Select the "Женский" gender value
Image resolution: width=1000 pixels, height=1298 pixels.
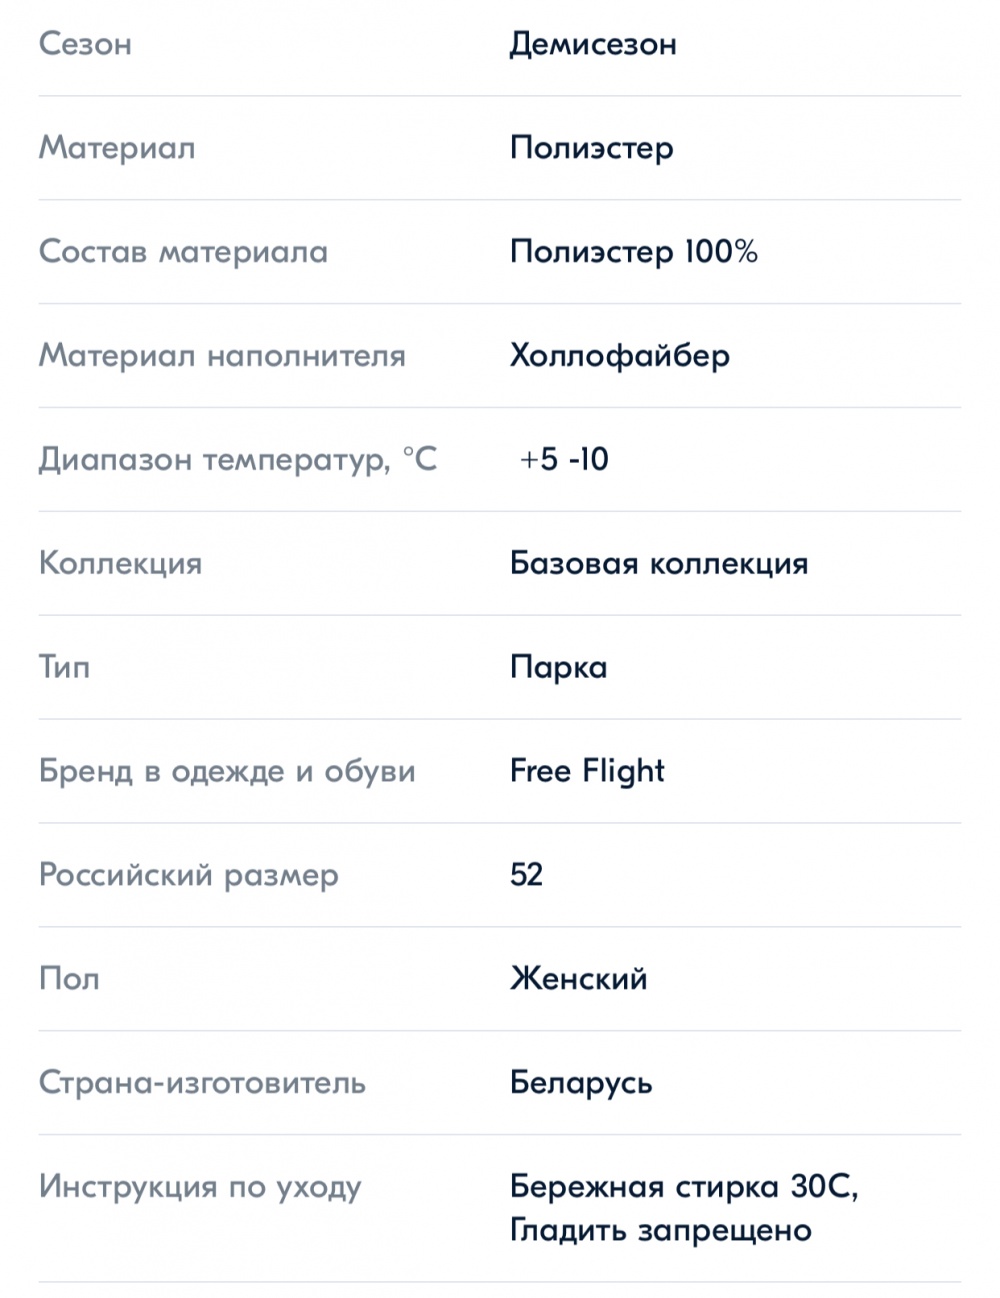coord(578,979)
